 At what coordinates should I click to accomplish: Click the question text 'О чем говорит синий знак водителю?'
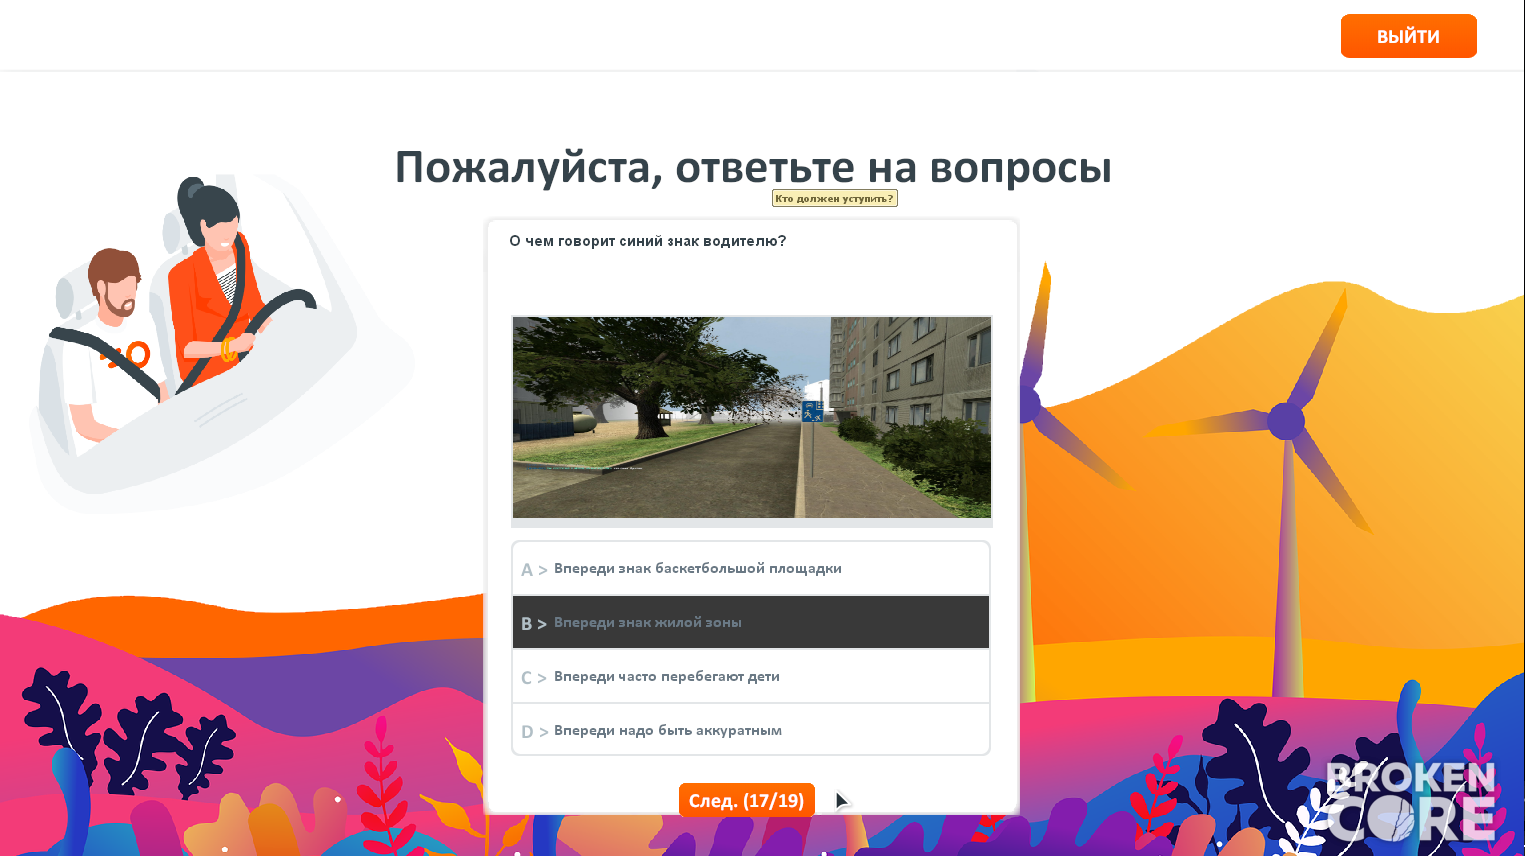coord(648,241)
